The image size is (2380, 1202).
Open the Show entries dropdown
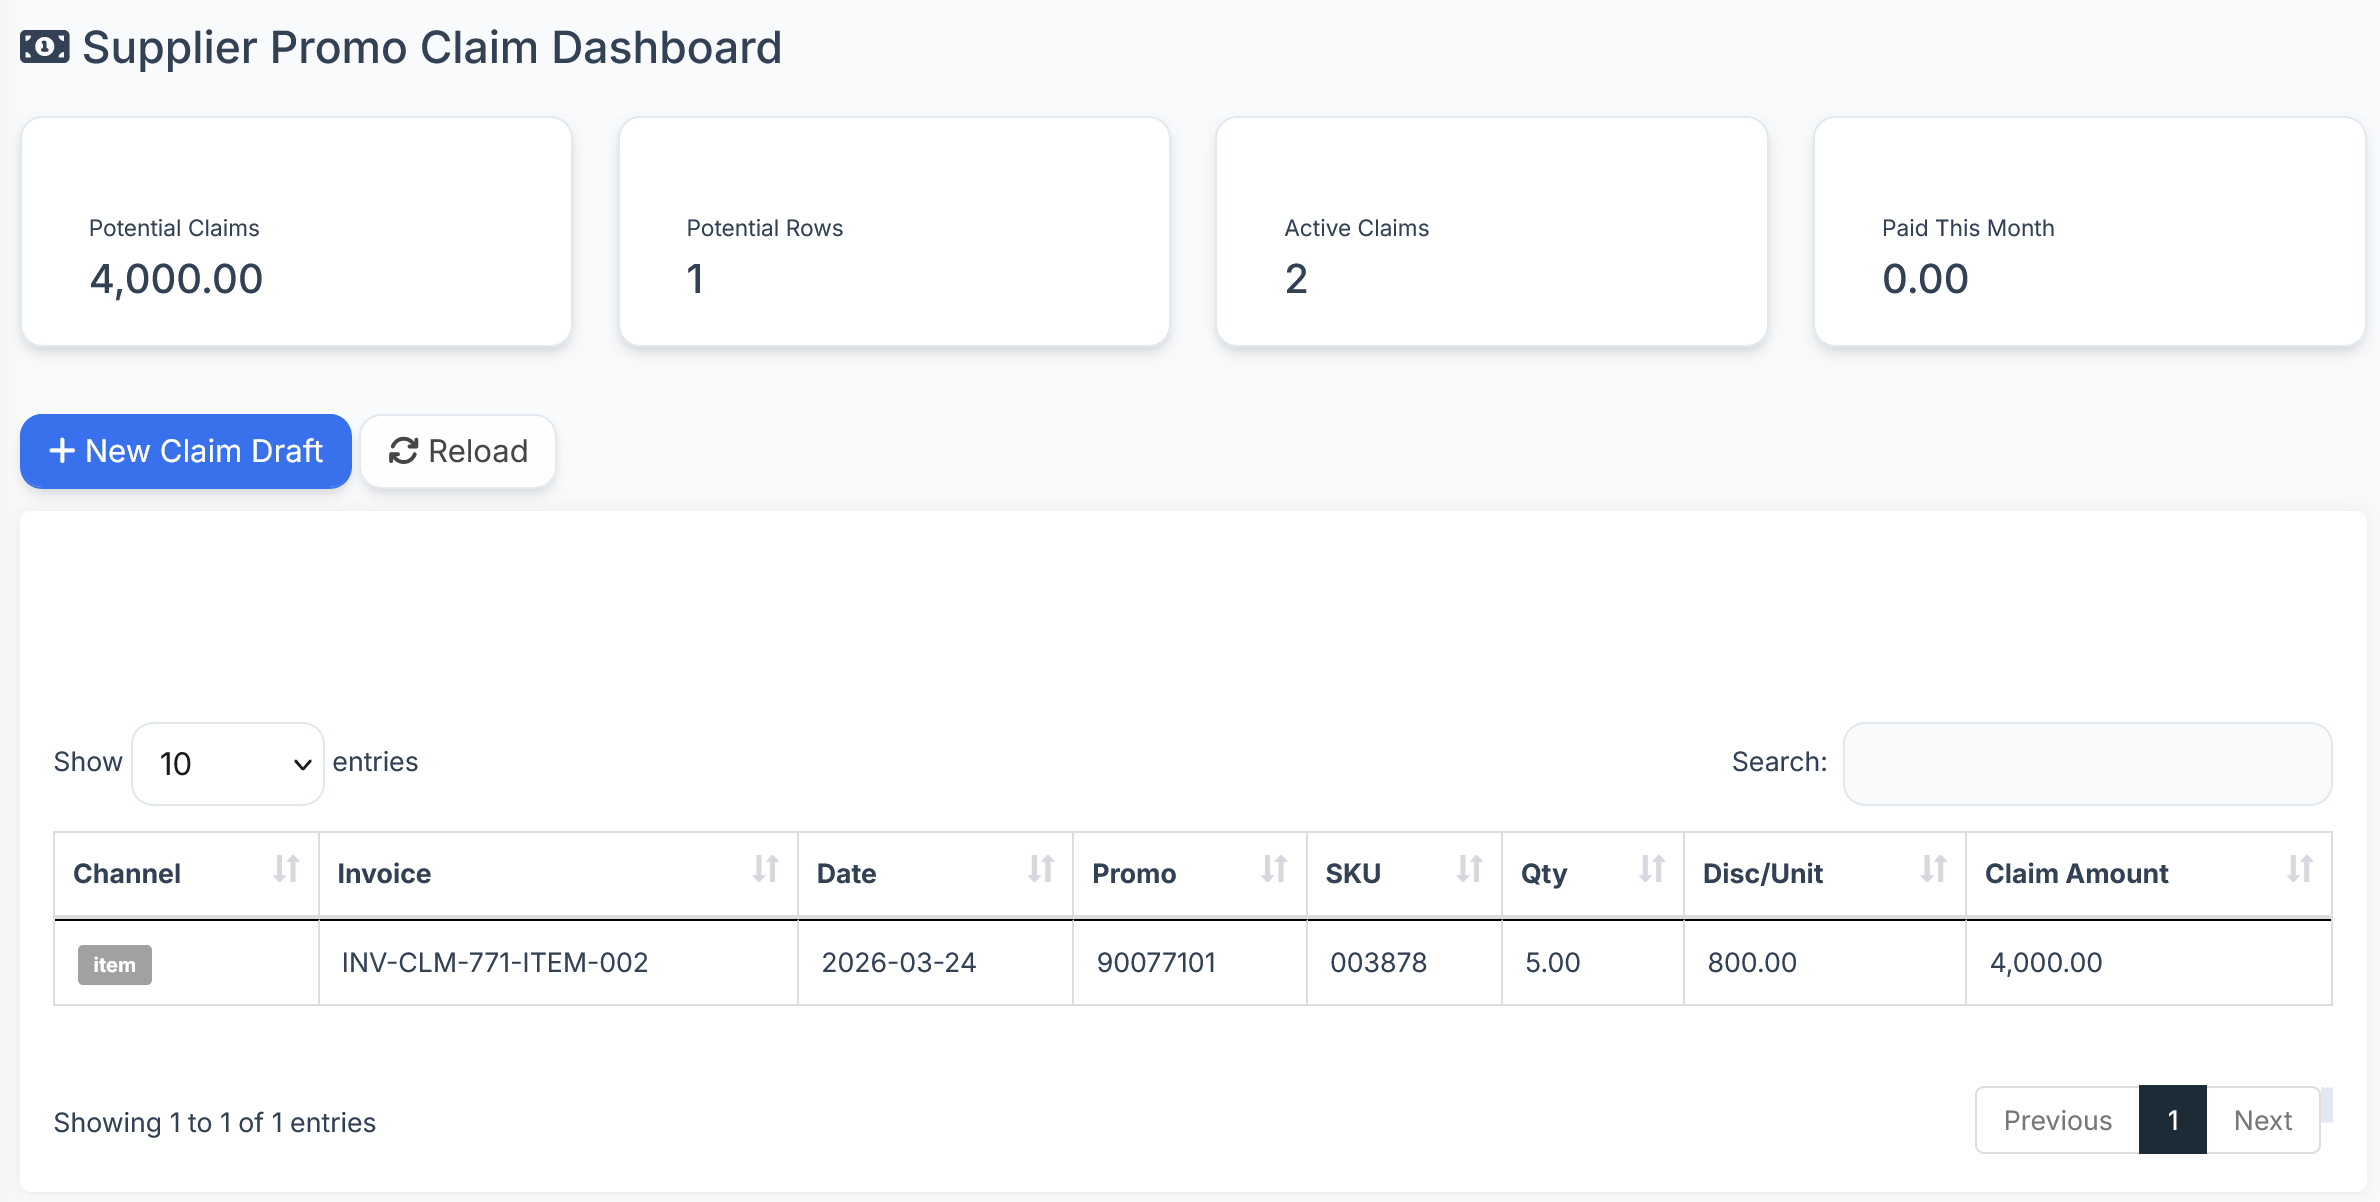[x=228, y=763]
